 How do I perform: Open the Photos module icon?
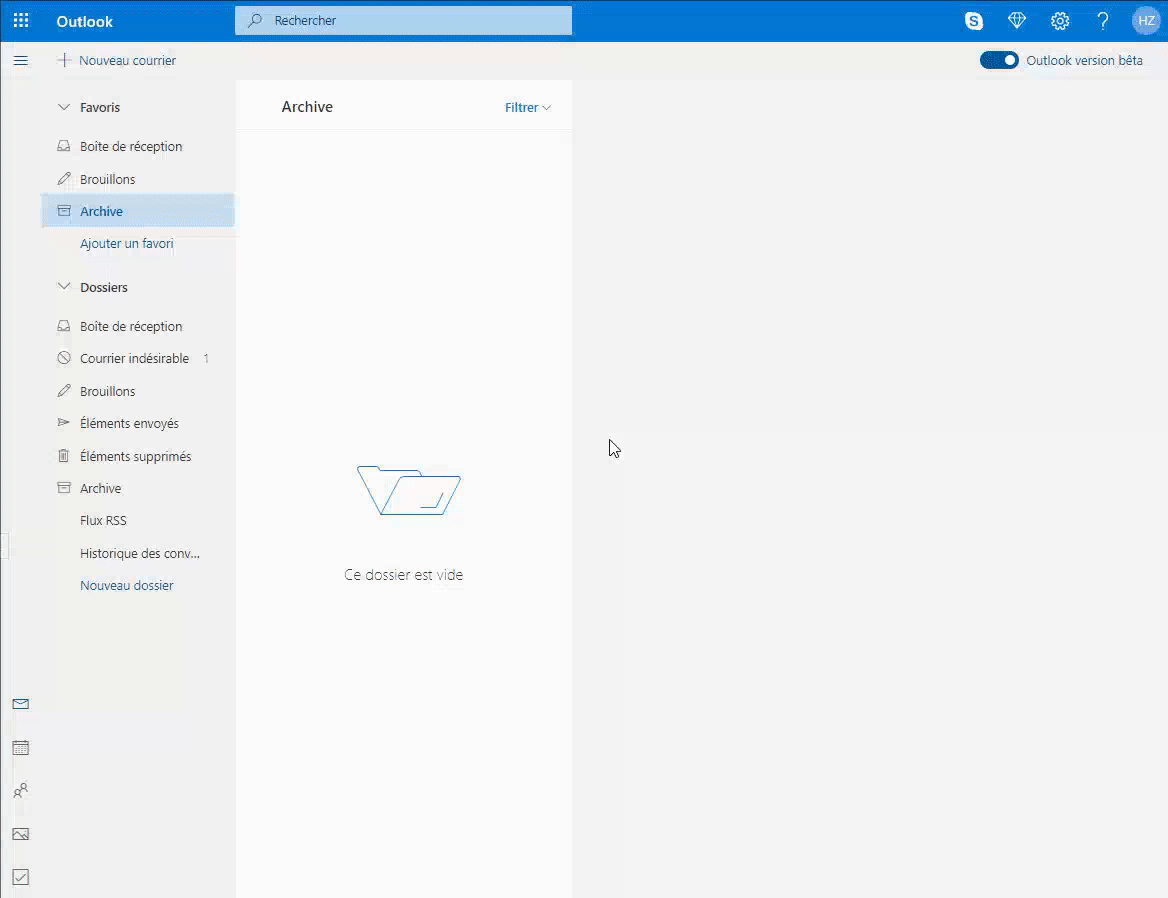(20, 834)
